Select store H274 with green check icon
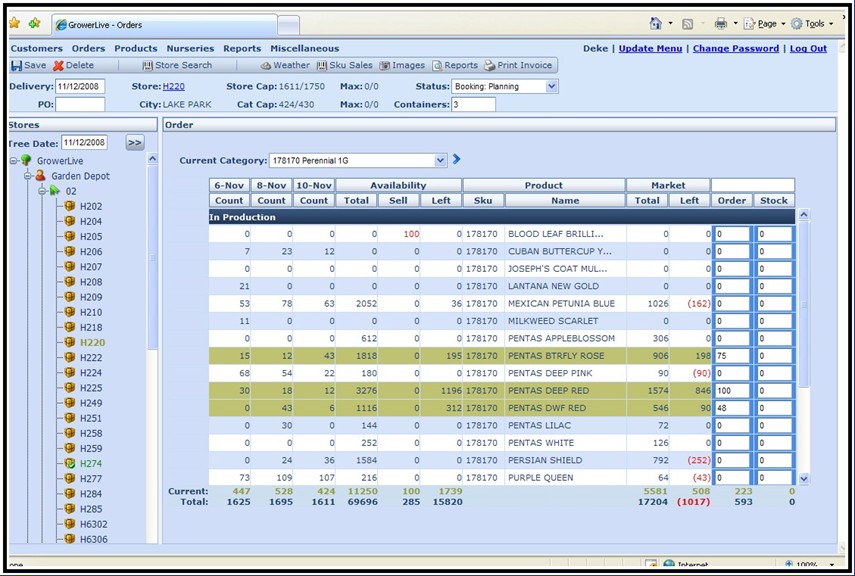The image size is (855, 576). [91, 464]
